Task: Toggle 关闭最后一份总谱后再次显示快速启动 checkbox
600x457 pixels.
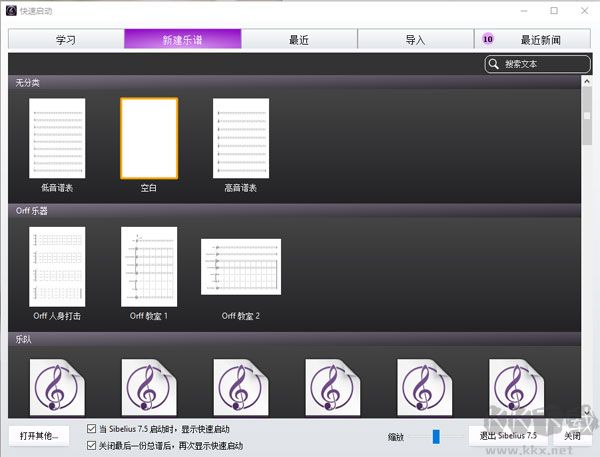Action: coord(93,445)
